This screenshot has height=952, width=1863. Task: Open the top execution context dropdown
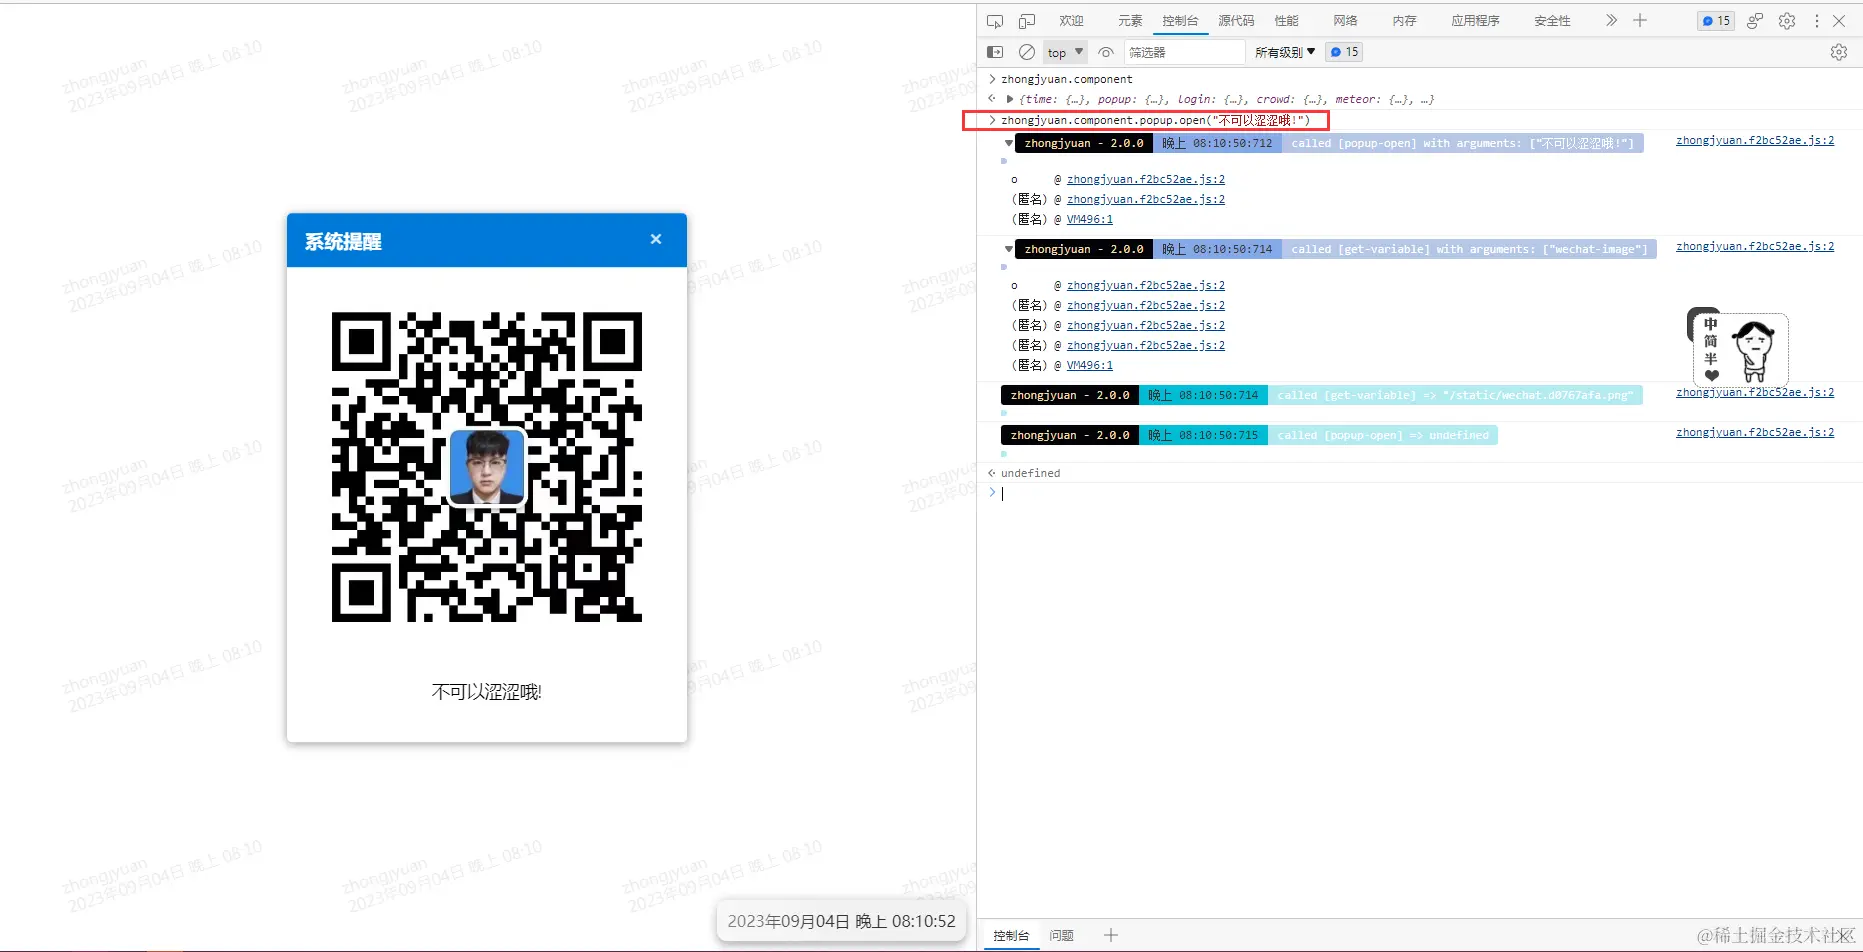[x=1065, y=52]
